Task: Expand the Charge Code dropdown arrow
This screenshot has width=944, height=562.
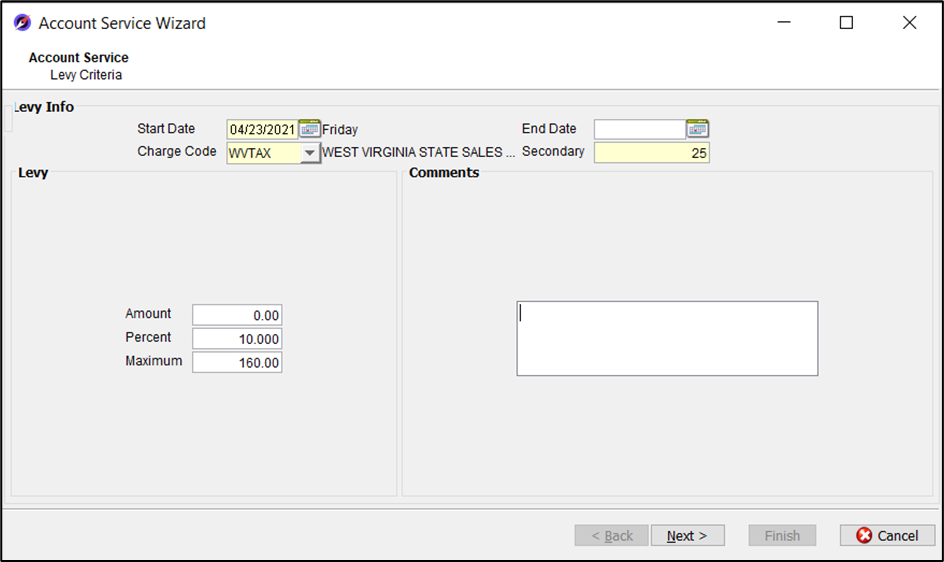Action: (x=310, y=153)
